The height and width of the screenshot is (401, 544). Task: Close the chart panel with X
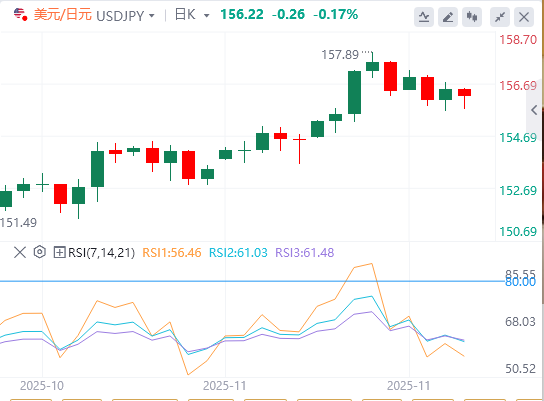click(x=524, y=17)
